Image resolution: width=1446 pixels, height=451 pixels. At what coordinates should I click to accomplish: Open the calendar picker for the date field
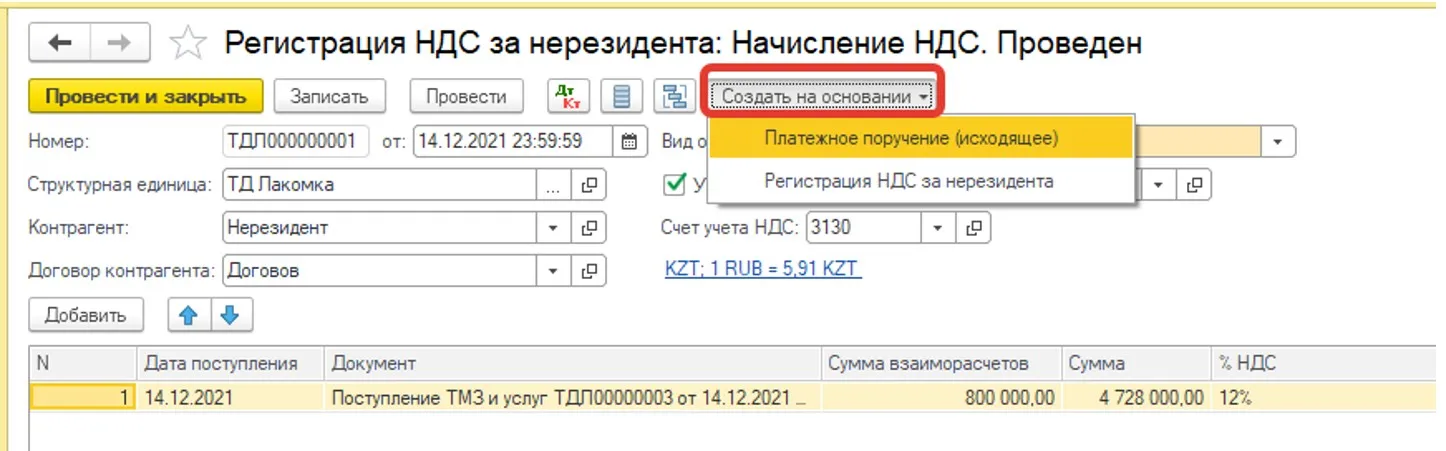(629, 141)
